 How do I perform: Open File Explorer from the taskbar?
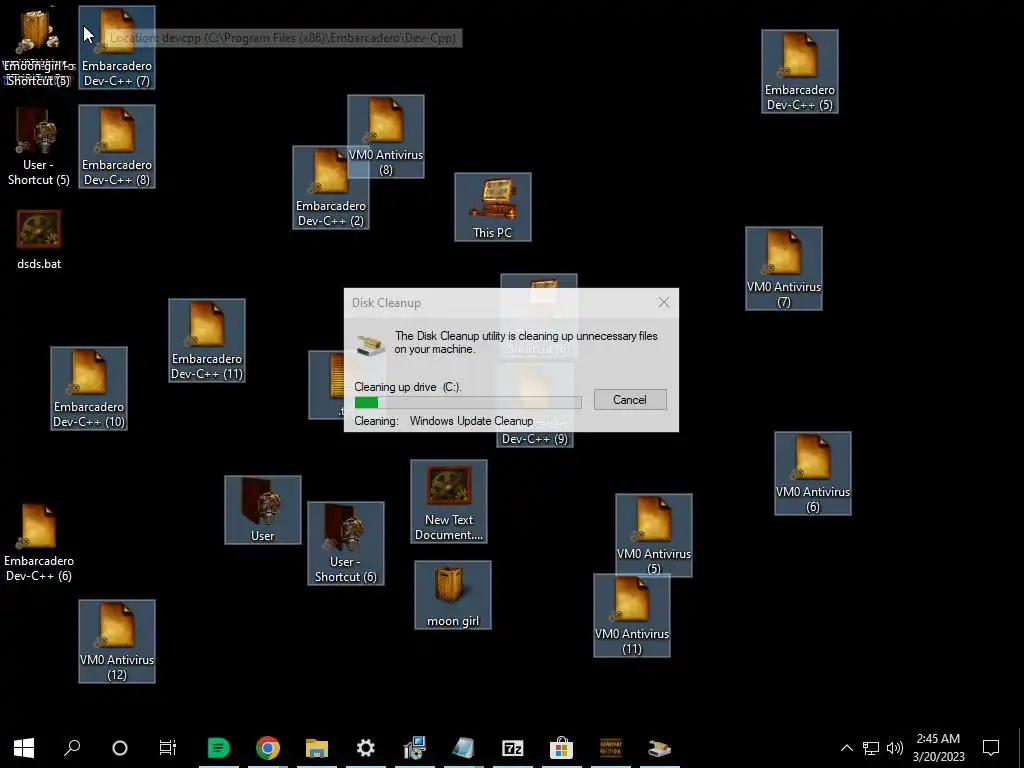pos(317,748)
